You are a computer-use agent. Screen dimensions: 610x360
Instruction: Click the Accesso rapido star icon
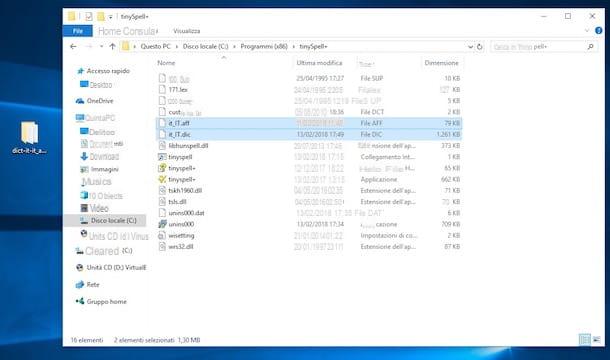click(x=80, y=71)
